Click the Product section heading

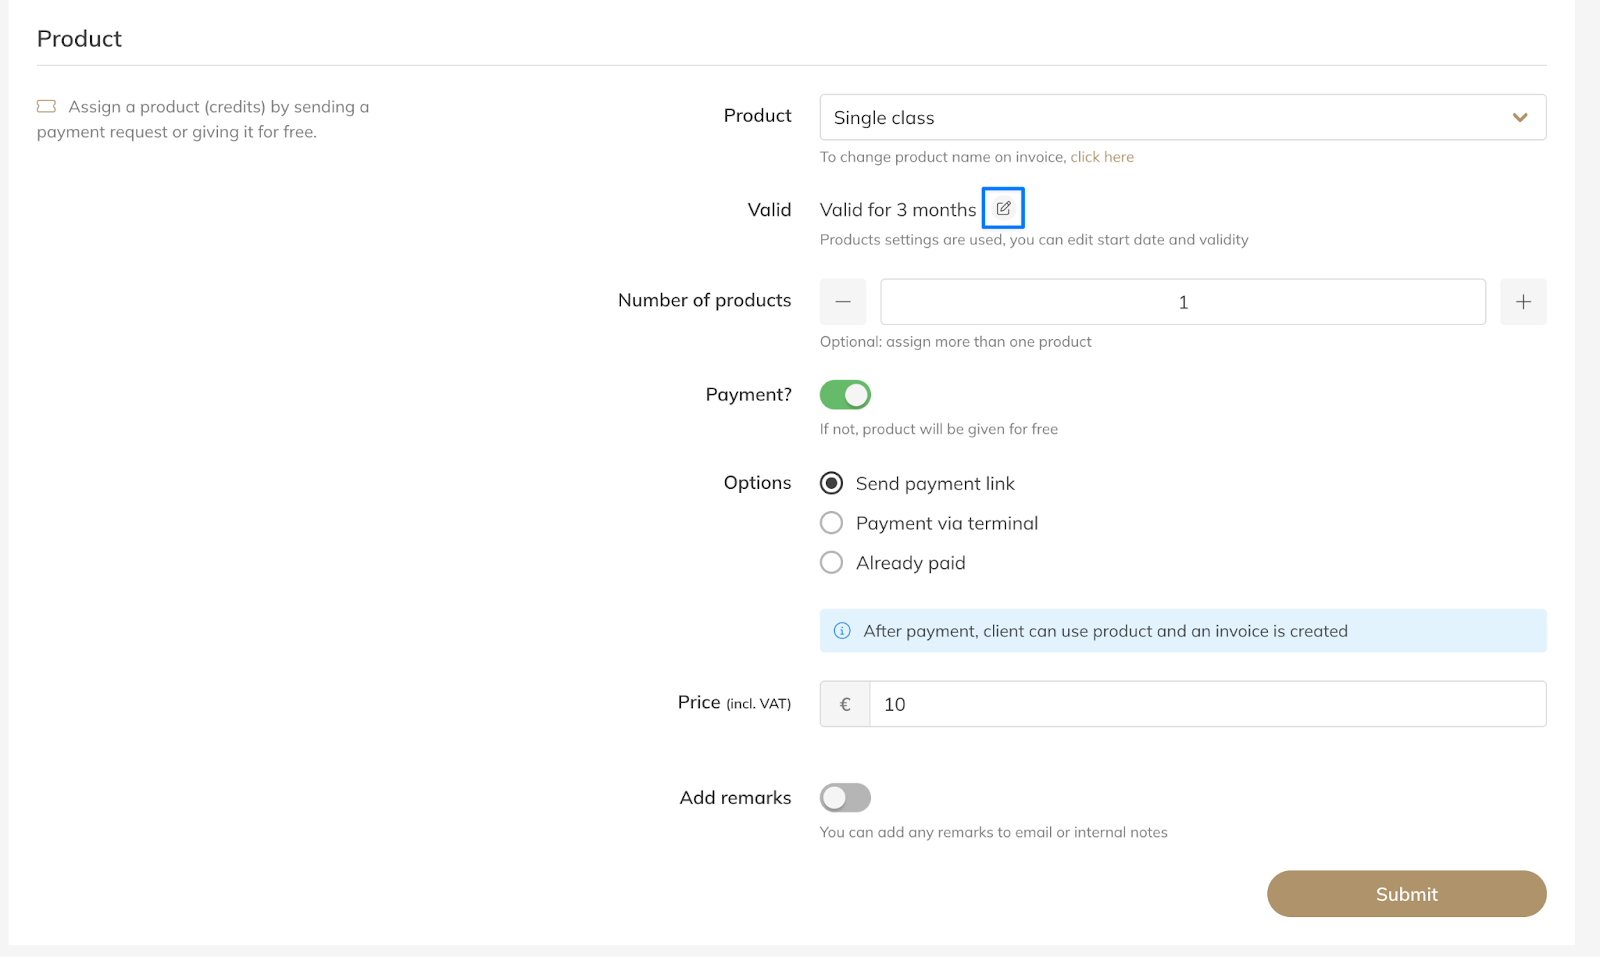pyautogui.click(x=79, y=39)
